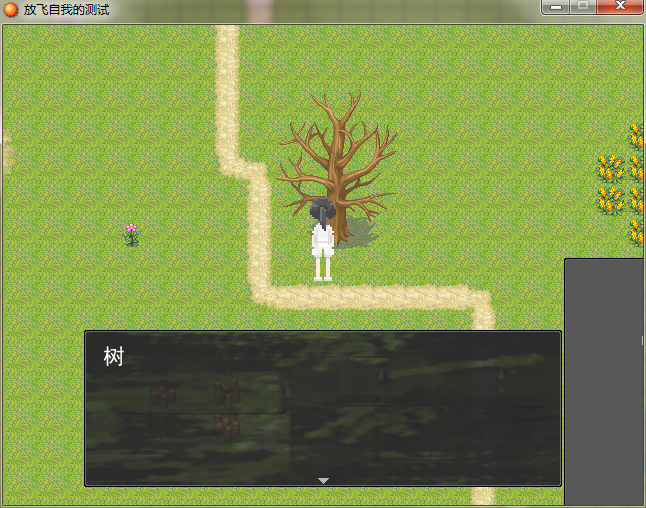Click the bare brown tree
Viewport: 646px width, 508px height.
(x=337, y=167)
